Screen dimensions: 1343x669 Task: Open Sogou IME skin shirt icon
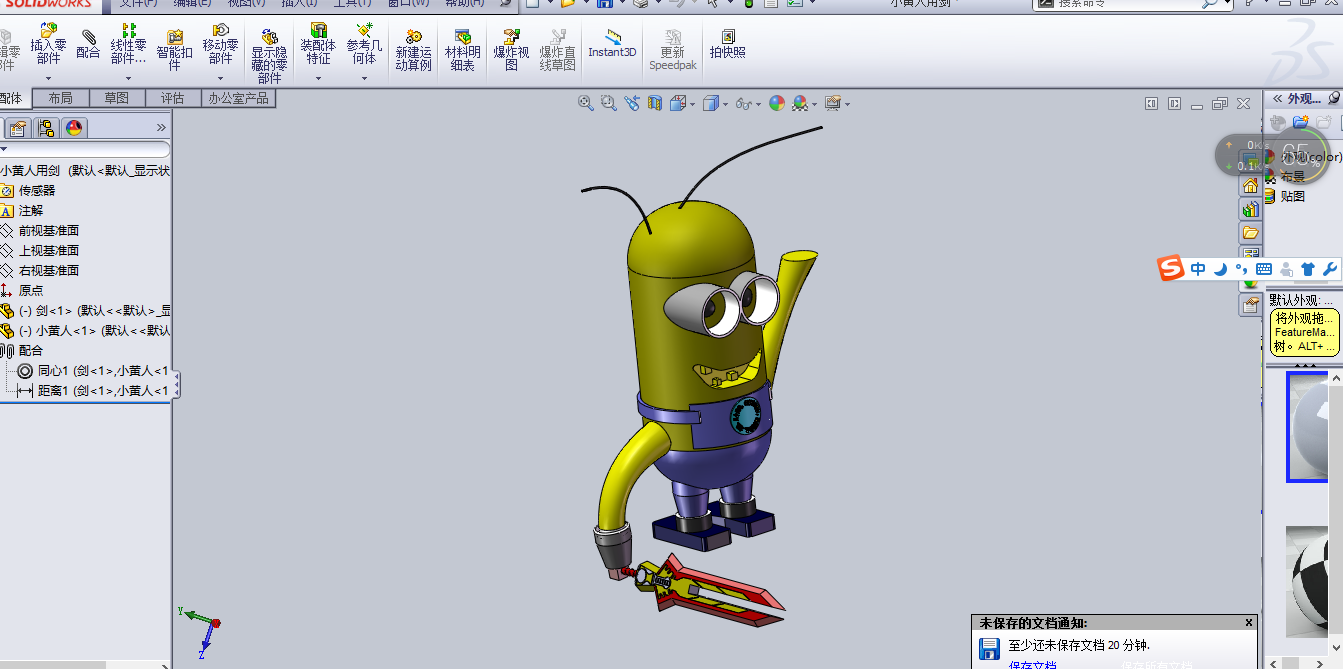click(x=1308, y=269)
